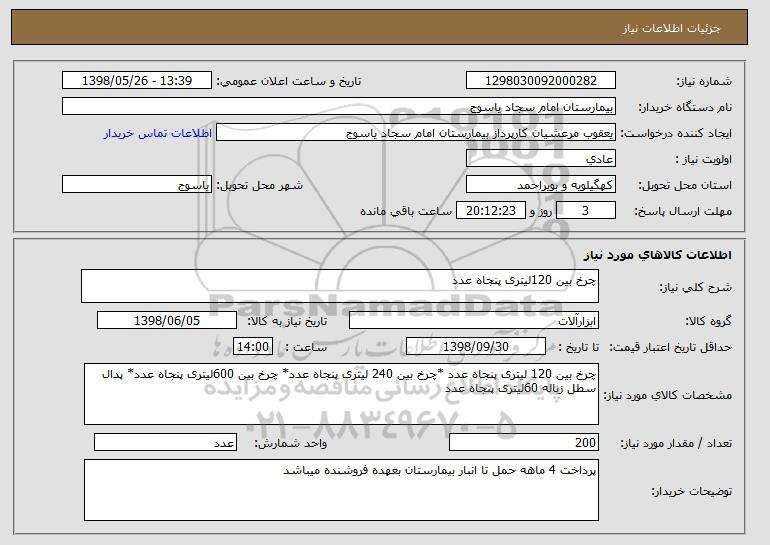Click the label شرح کلی نیاز

tap(695, 287)
